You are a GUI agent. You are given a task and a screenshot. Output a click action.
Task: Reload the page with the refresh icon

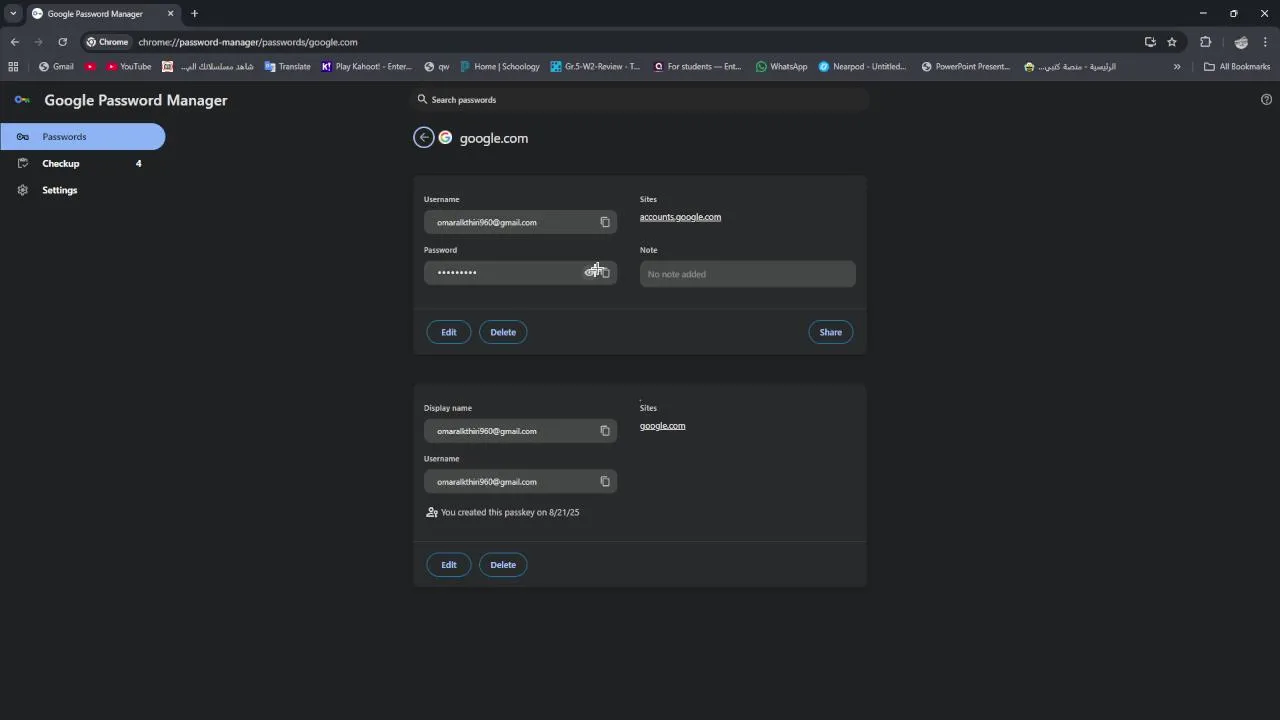[x=62, y=42]
